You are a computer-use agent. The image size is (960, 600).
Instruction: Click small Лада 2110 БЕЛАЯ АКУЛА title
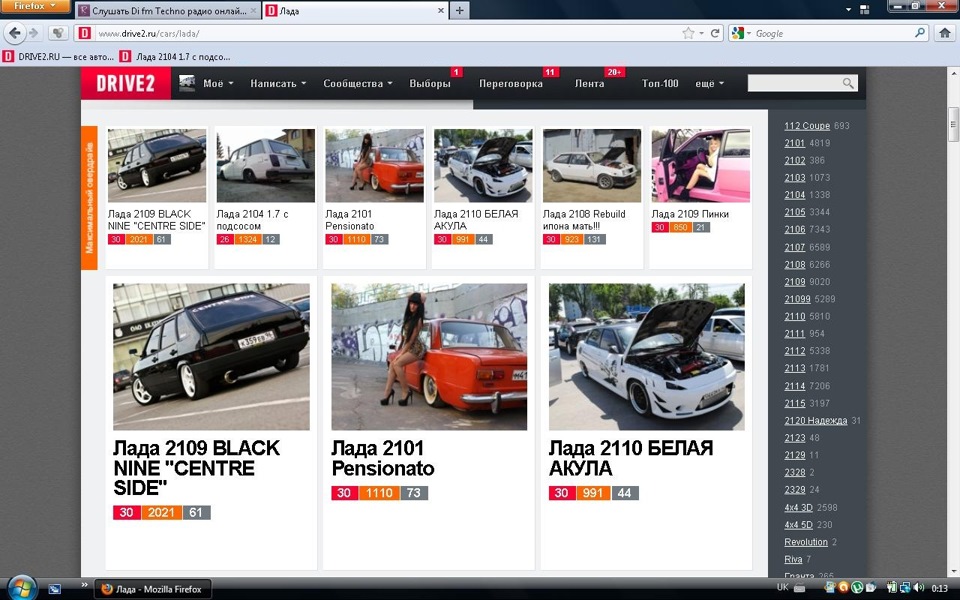tap(476, 220)
